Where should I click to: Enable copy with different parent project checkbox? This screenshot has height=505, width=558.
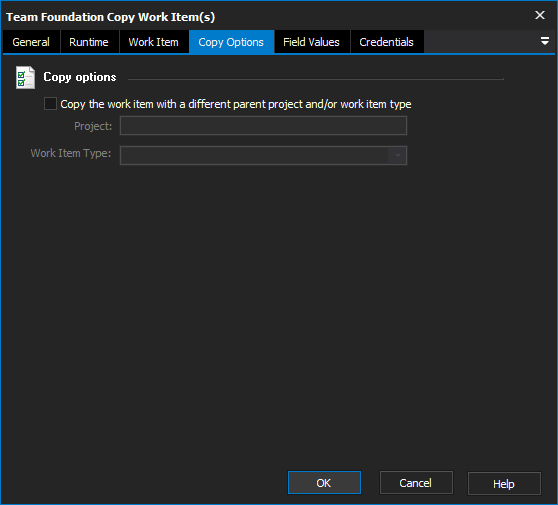pos(50,104)
